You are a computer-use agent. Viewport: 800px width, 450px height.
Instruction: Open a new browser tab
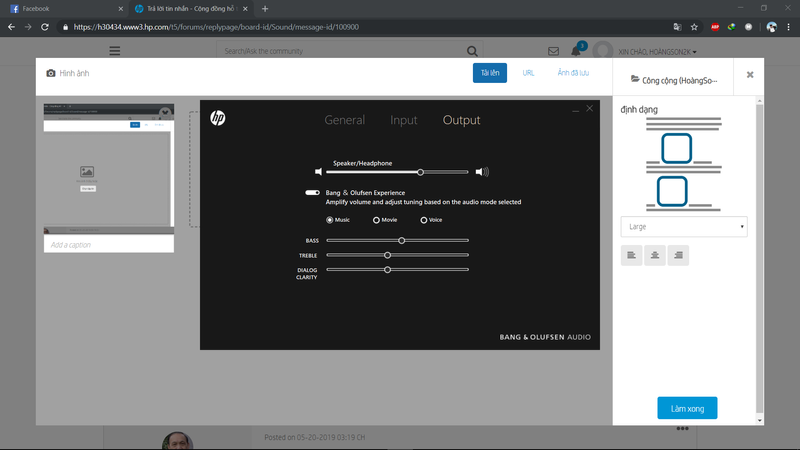[265, 9]
